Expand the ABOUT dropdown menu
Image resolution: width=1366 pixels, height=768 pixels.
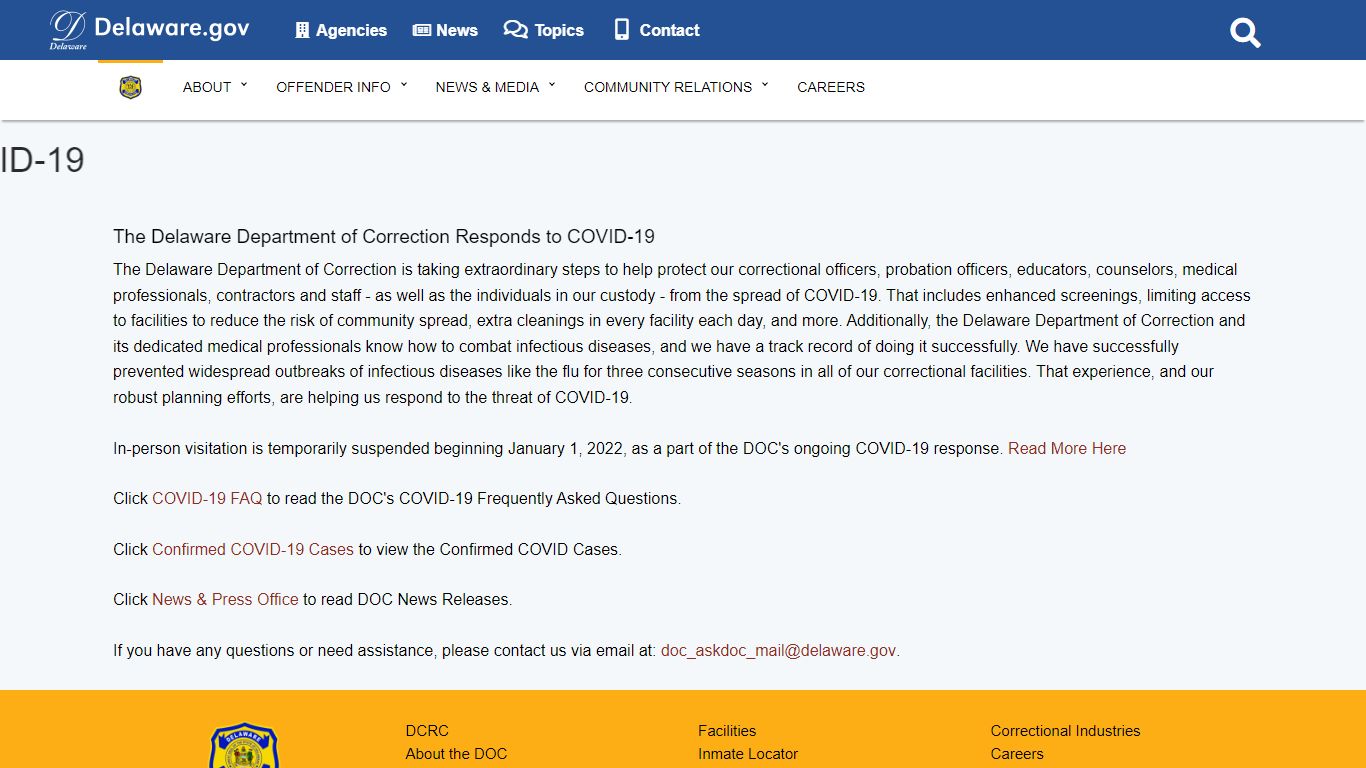click(x=215, y=87)
